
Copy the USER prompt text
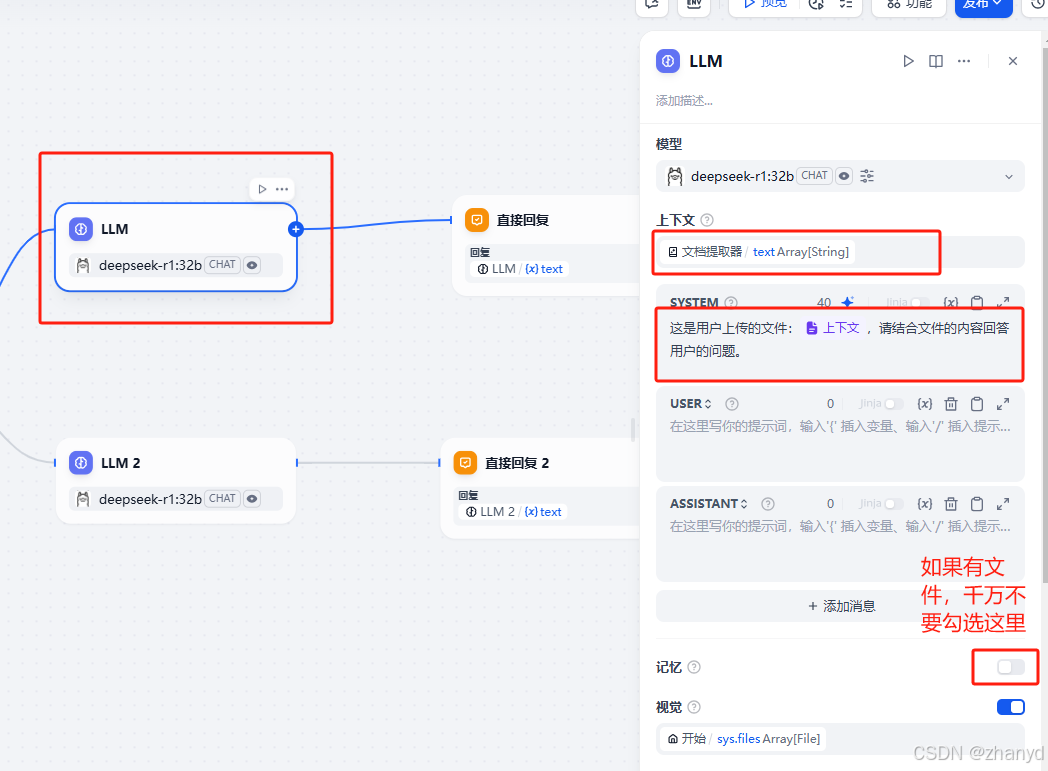pos(976,404)
